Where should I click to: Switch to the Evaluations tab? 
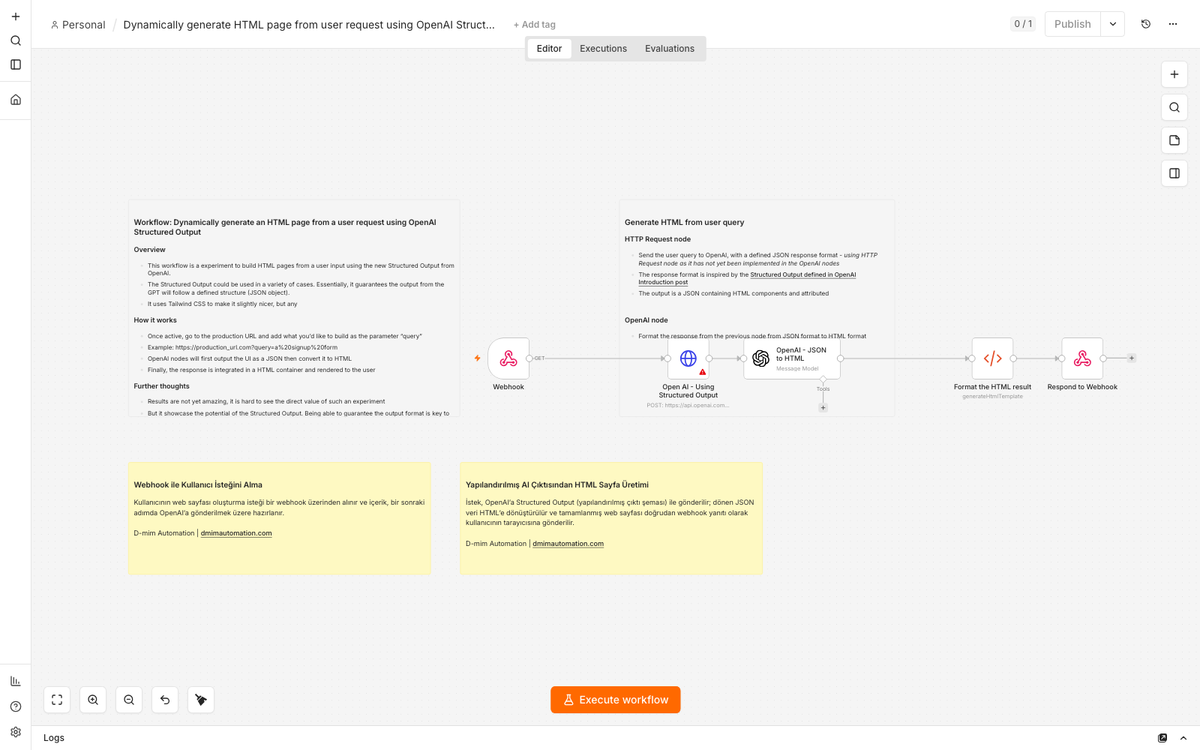tap(669, 48)
